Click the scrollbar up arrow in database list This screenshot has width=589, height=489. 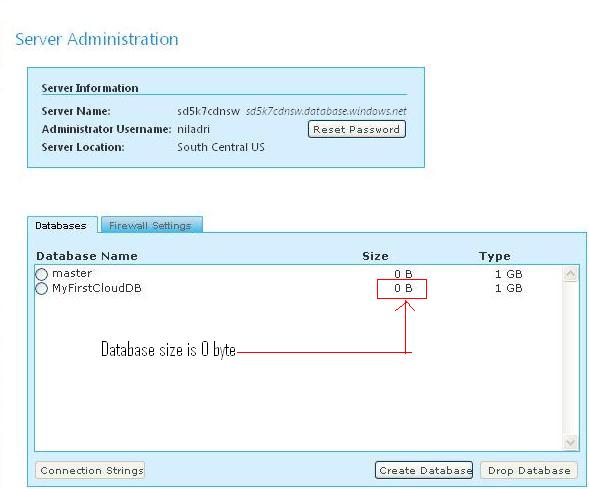coord(570,274)
